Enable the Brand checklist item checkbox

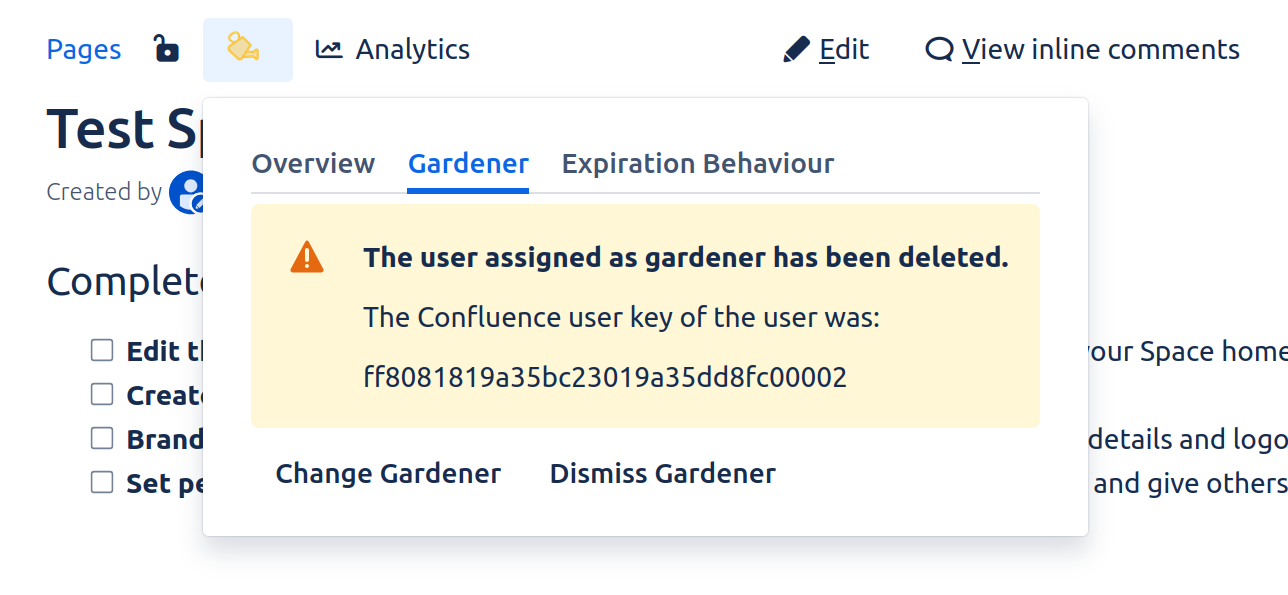click(x=102, y=437)
